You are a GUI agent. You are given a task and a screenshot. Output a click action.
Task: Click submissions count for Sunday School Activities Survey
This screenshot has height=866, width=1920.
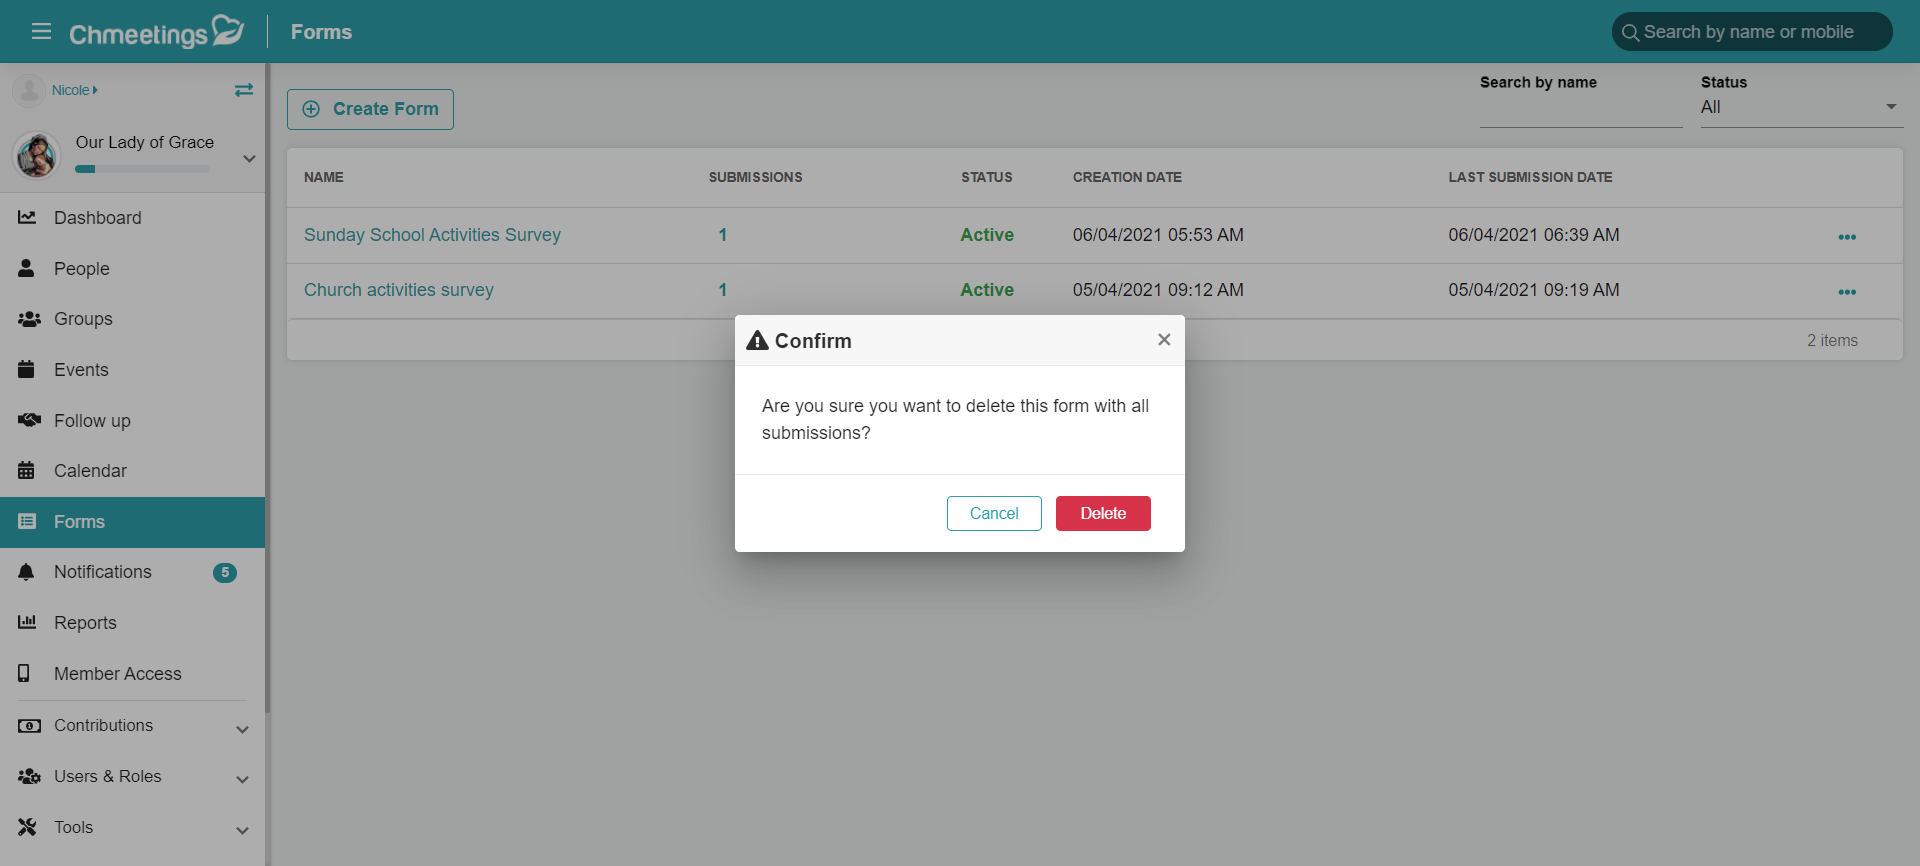pos(722,235)
